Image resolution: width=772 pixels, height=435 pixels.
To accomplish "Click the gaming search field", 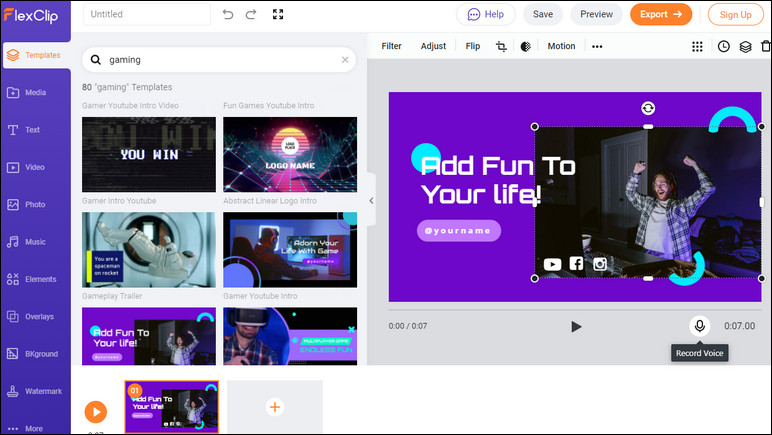I will 219,60.
